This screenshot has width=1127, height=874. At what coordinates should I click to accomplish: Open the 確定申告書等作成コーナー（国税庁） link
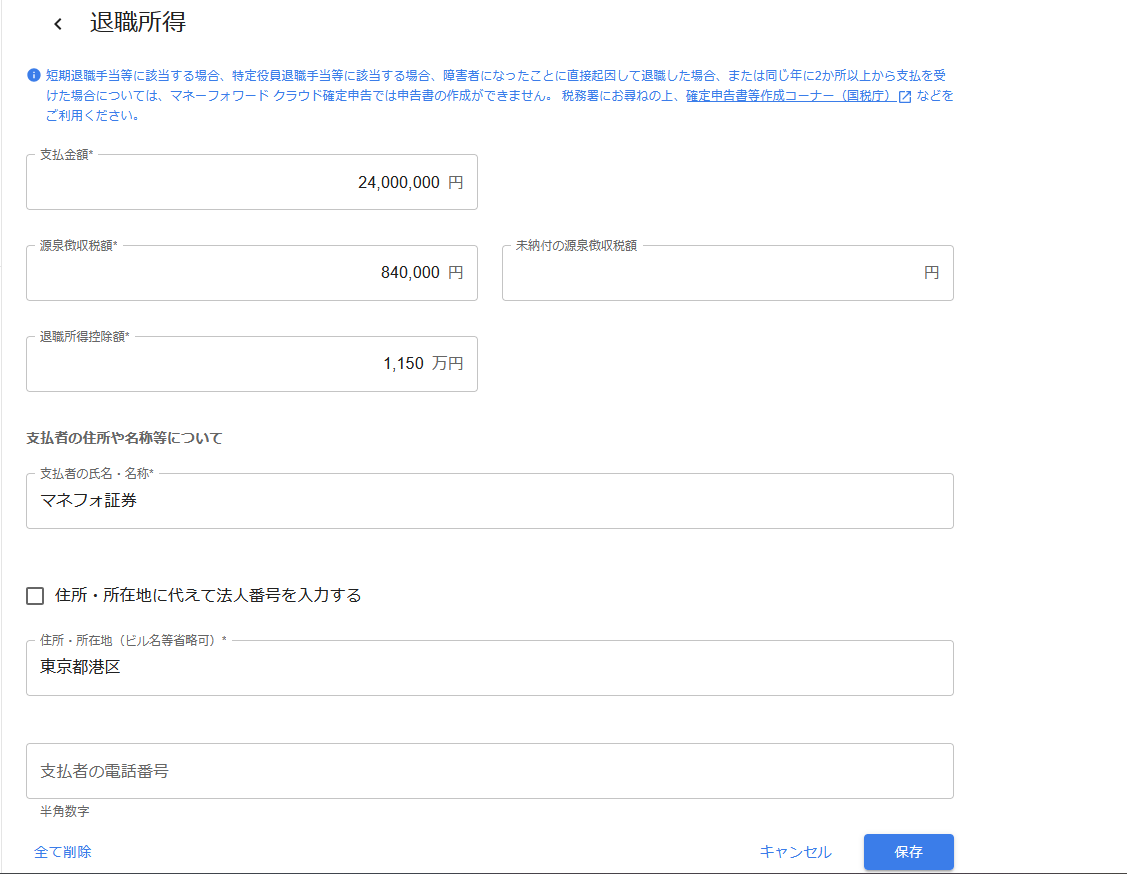coord(789,96)
